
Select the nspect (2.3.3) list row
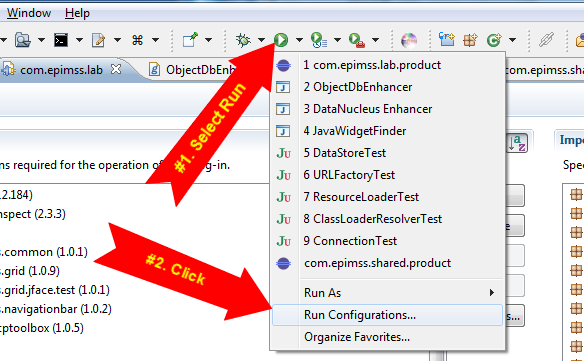tap(33, 214)
